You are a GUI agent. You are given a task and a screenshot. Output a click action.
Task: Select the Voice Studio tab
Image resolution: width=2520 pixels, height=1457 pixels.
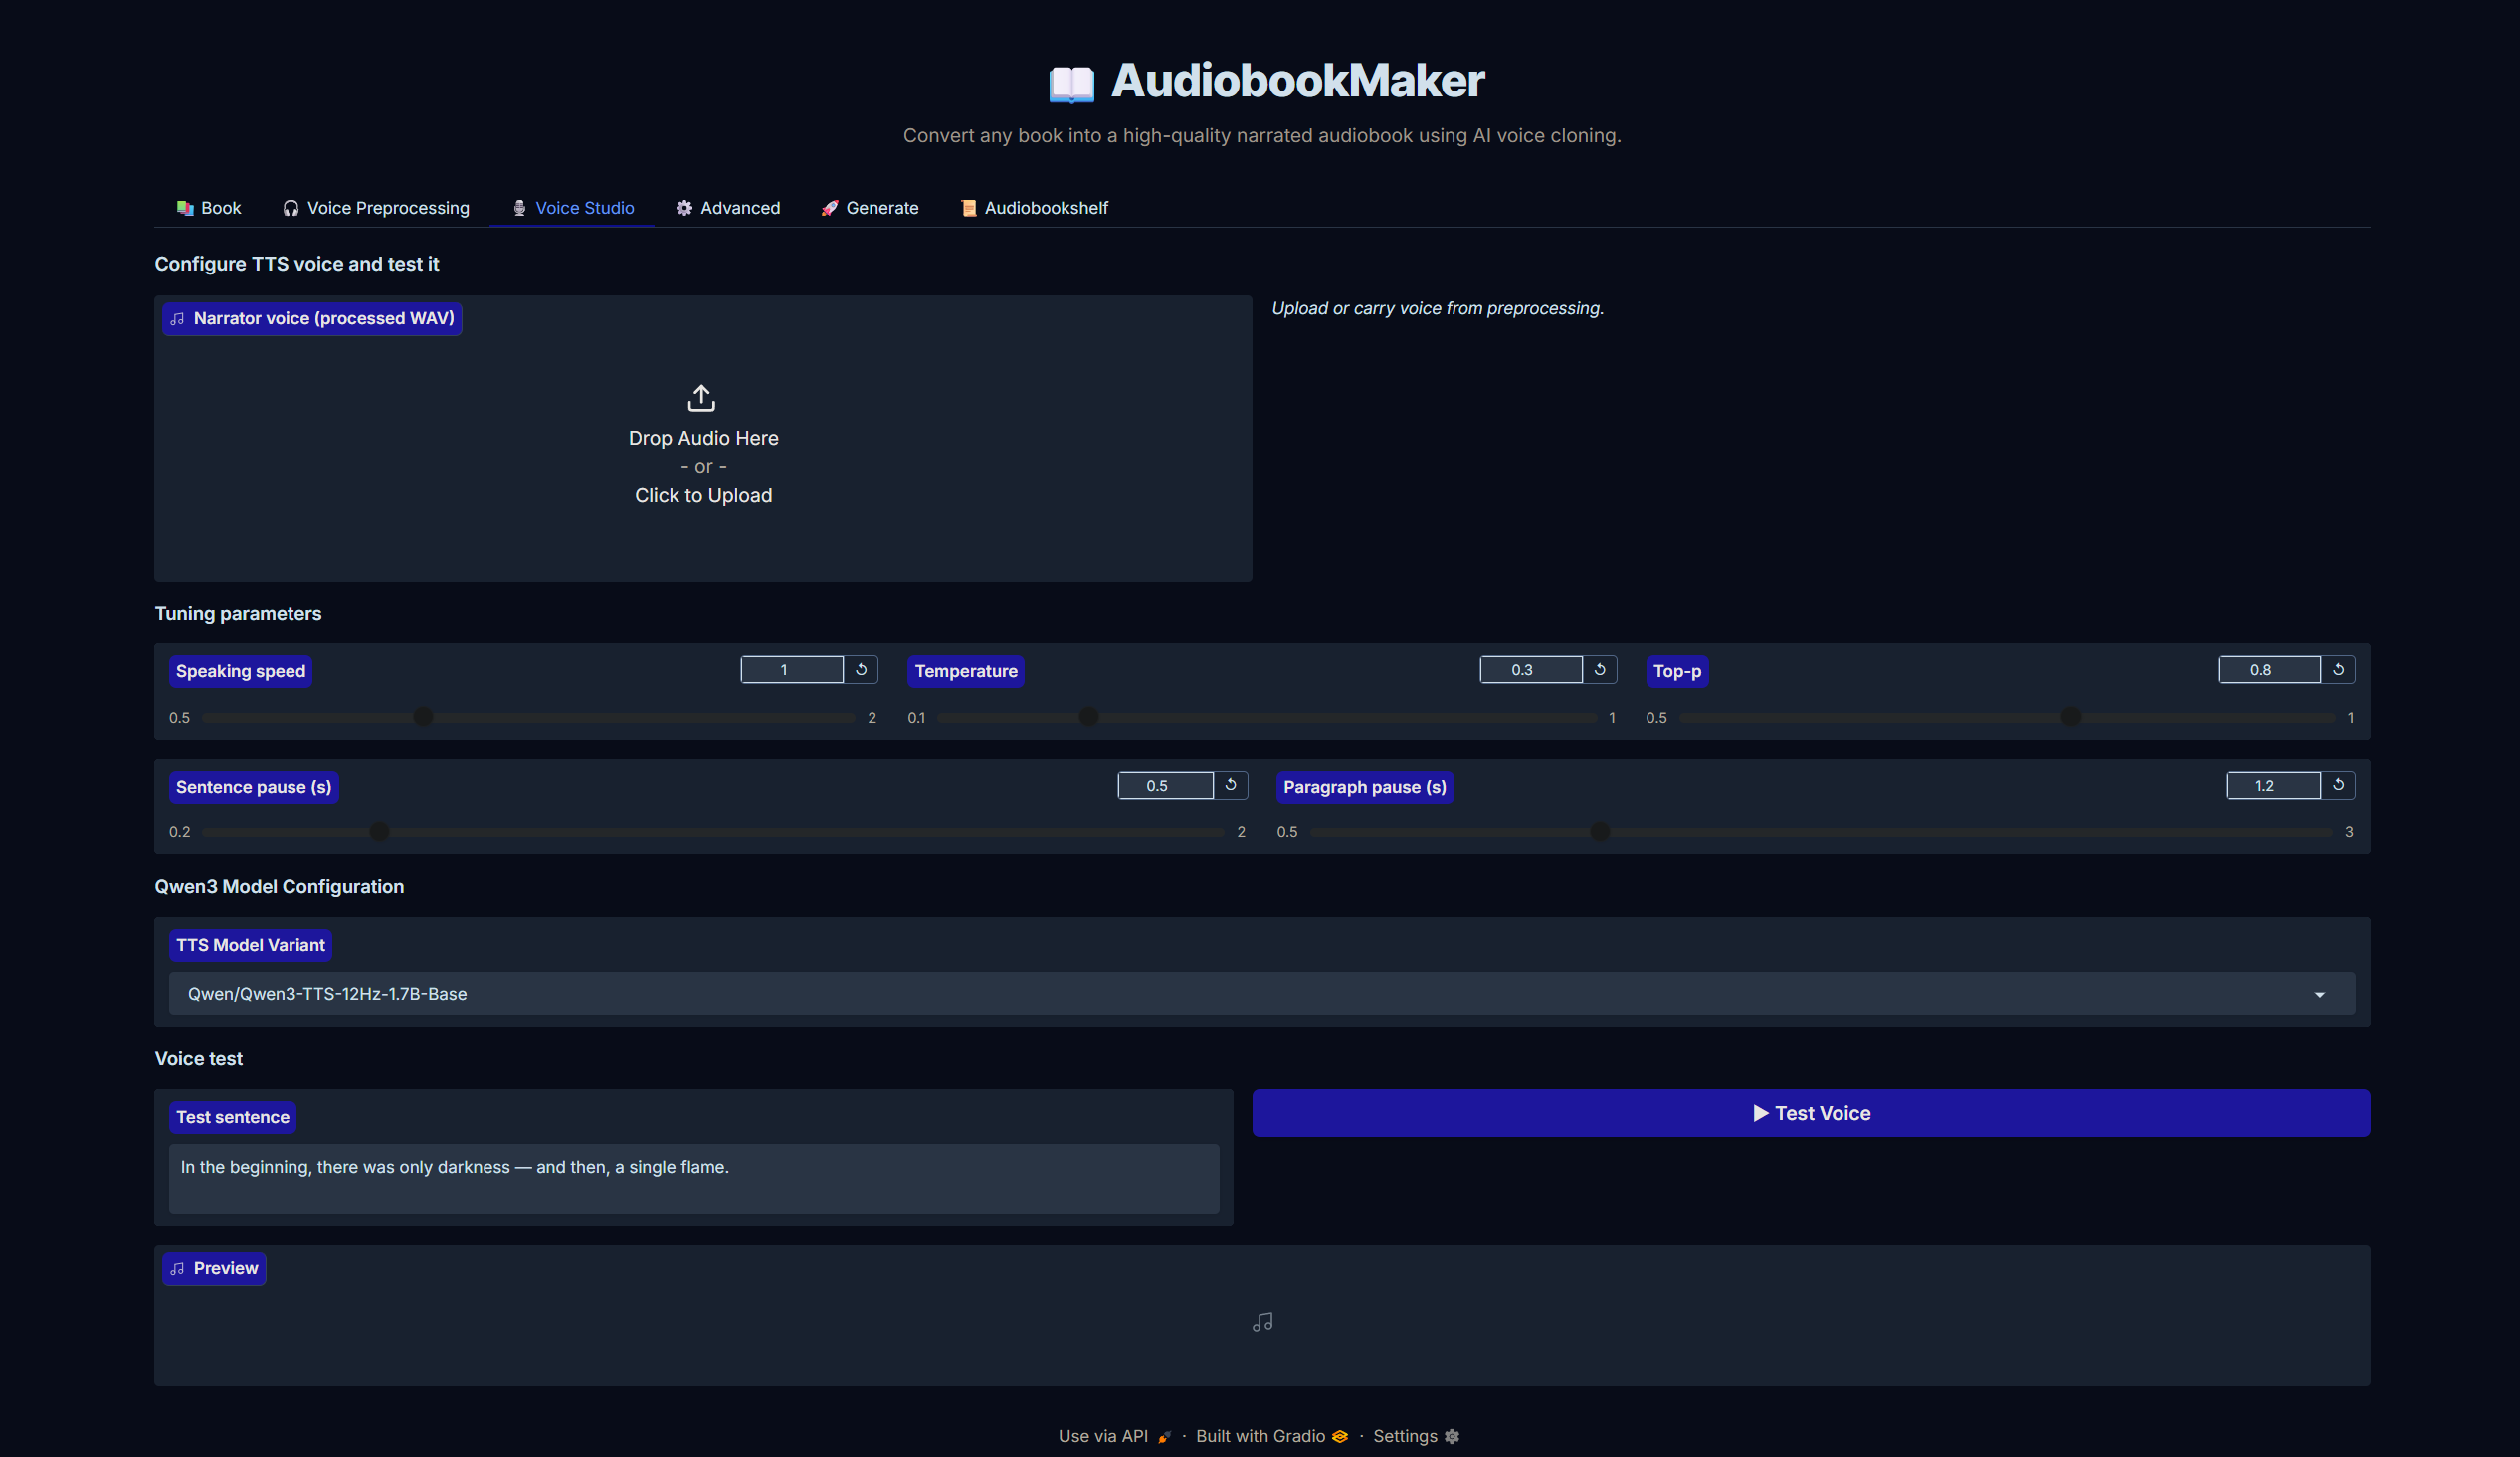573,208
